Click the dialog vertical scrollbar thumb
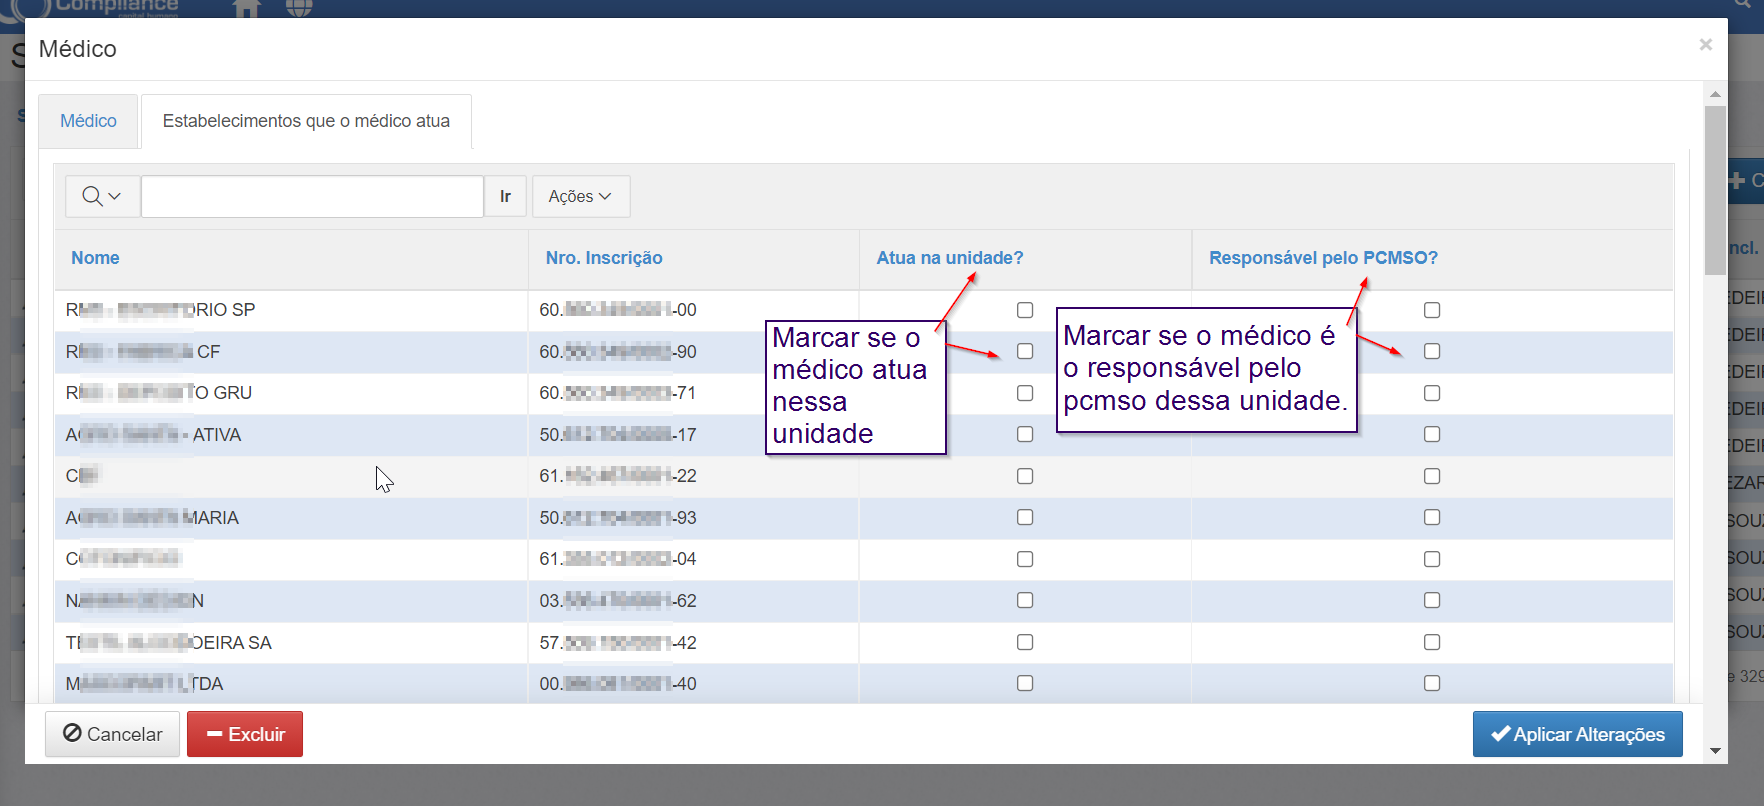1764x806 pixels. click(1715, 190)
